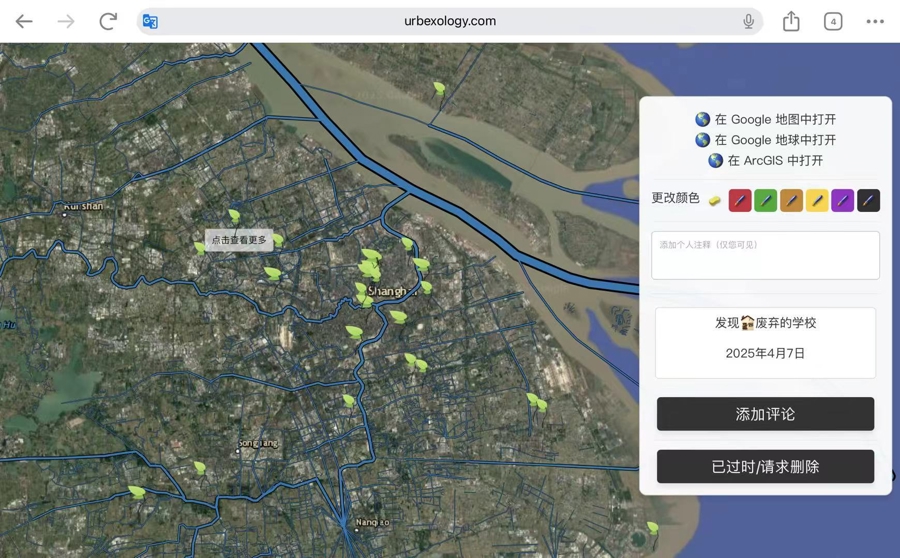Show the open tabs switcher

[x=833, y=21]
